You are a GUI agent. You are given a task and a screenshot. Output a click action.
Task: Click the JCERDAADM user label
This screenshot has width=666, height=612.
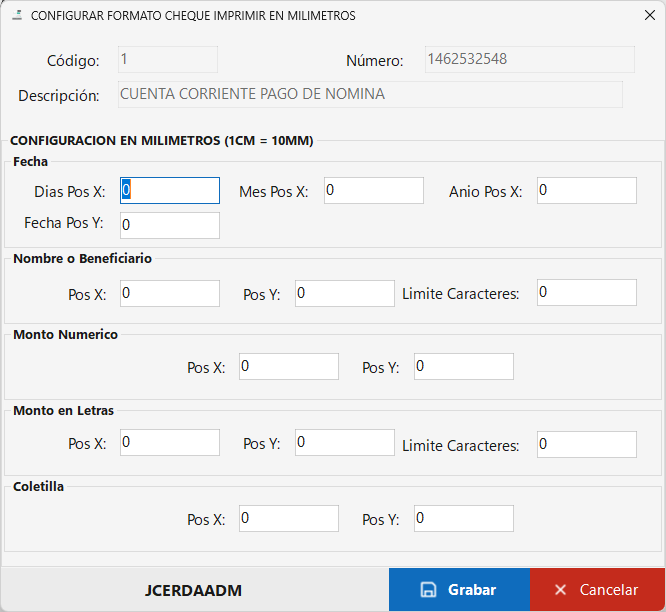[193, 590]
